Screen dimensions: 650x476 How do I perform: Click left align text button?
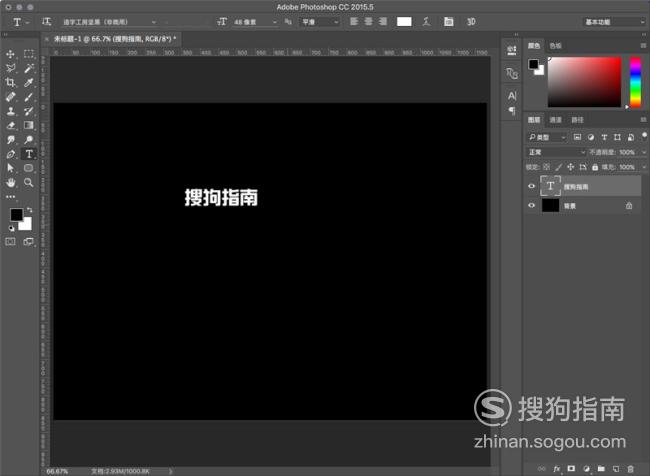click(354, 22)
